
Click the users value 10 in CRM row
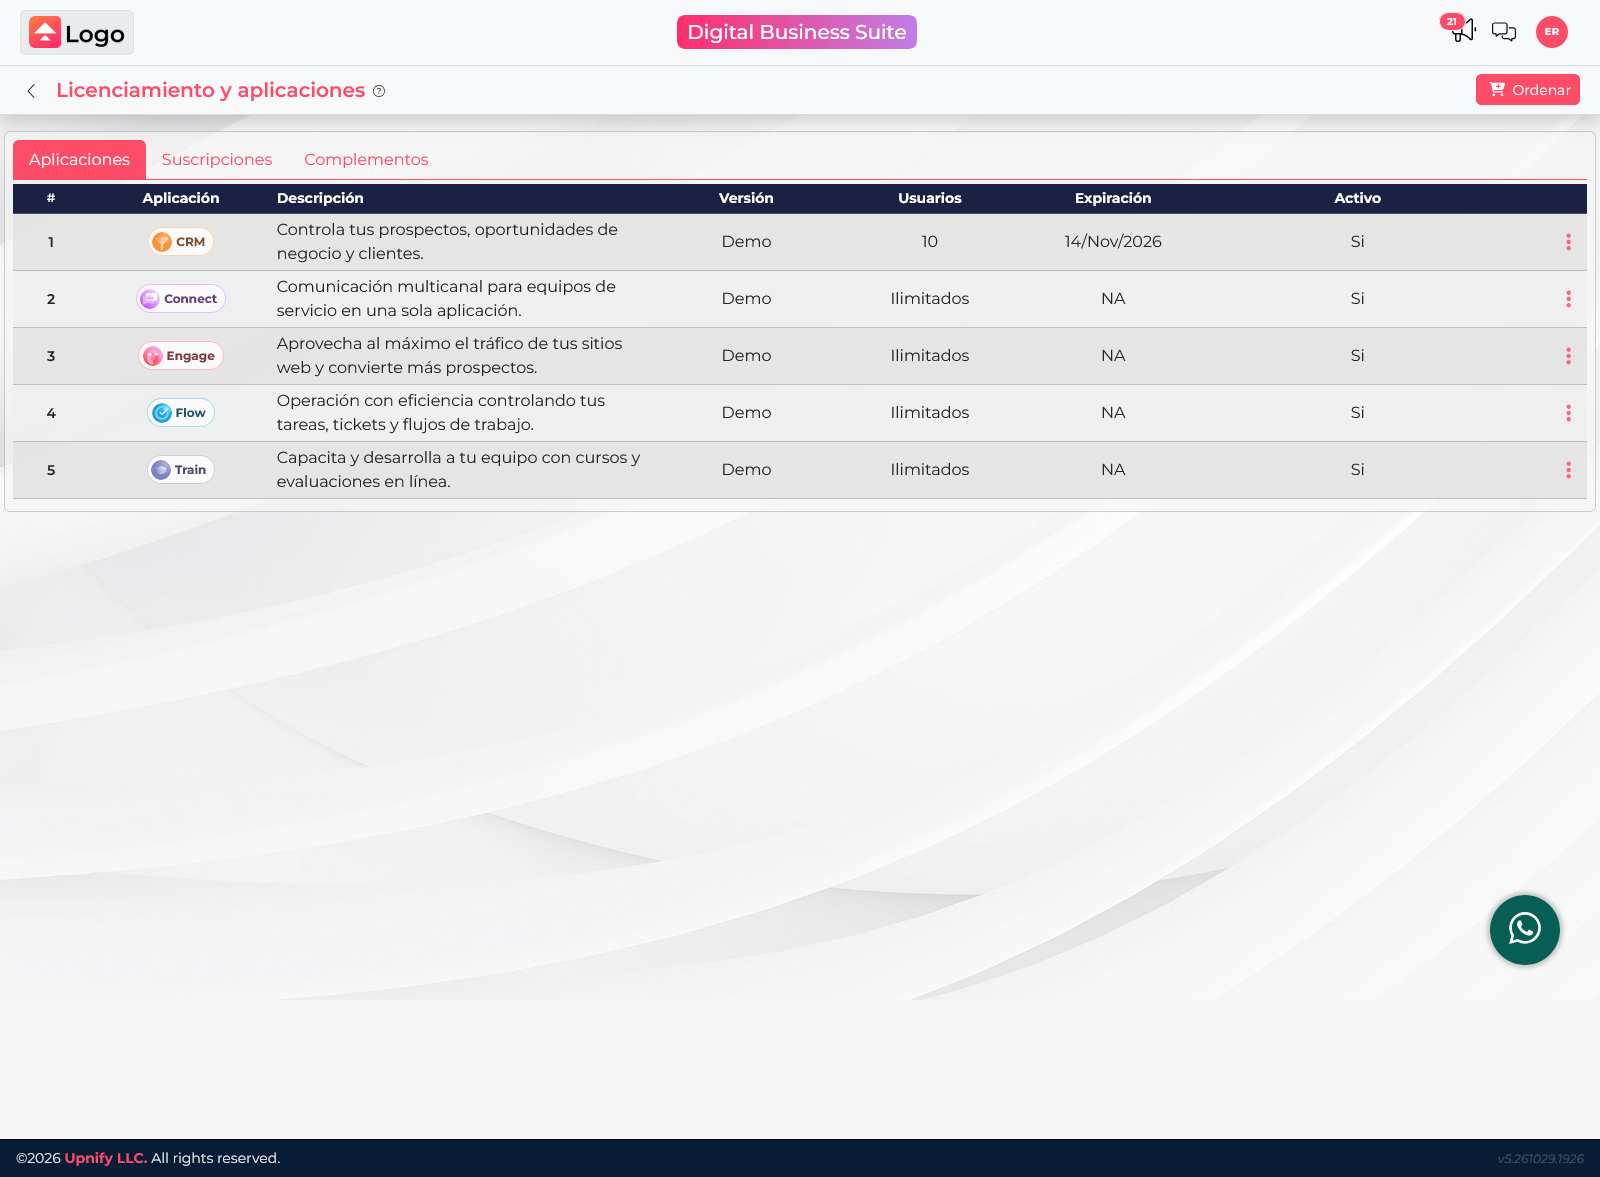930,242
